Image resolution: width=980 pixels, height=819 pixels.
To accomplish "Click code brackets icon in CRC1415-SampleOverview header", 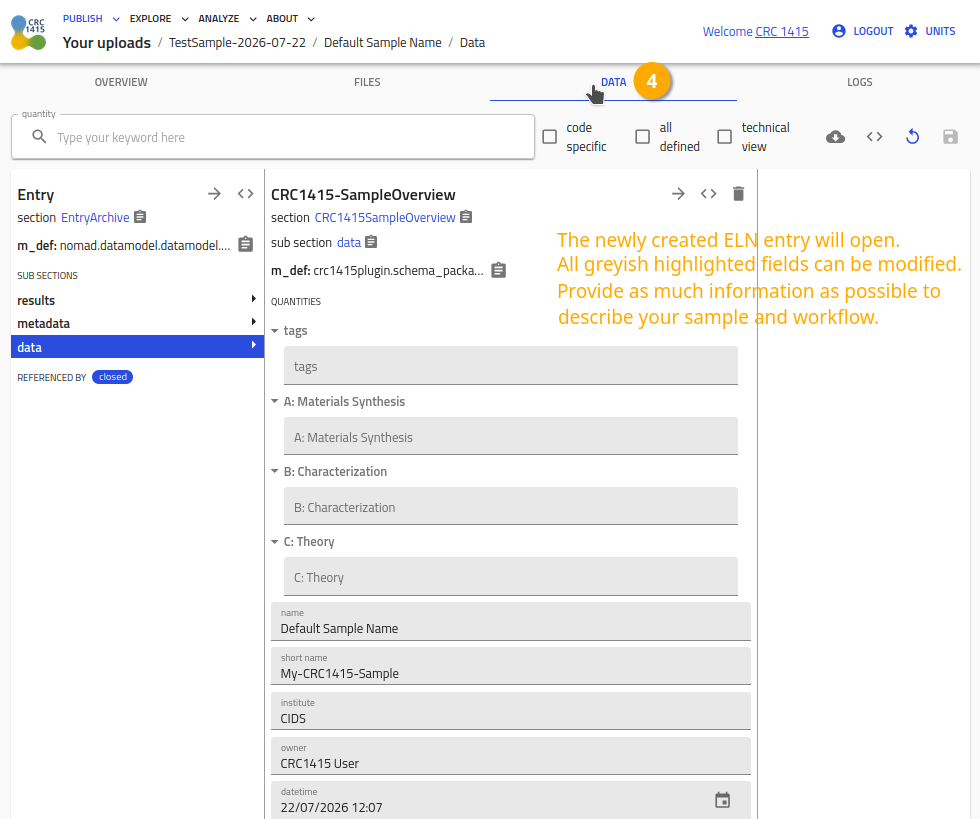I will [x=708, y=194].
